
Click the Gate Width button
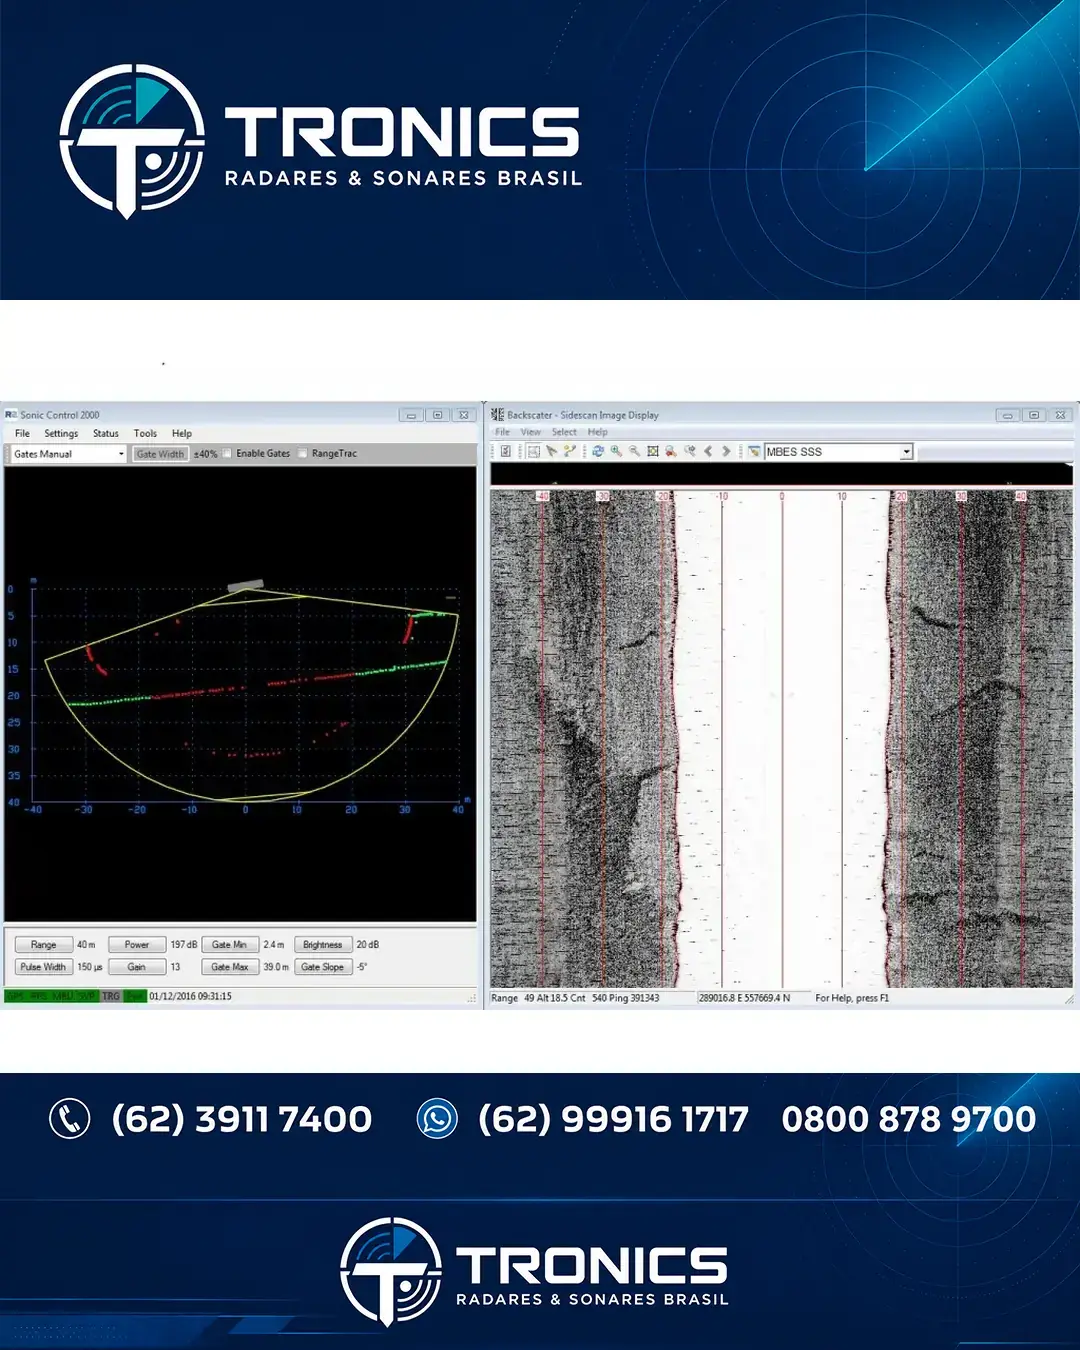160,454
